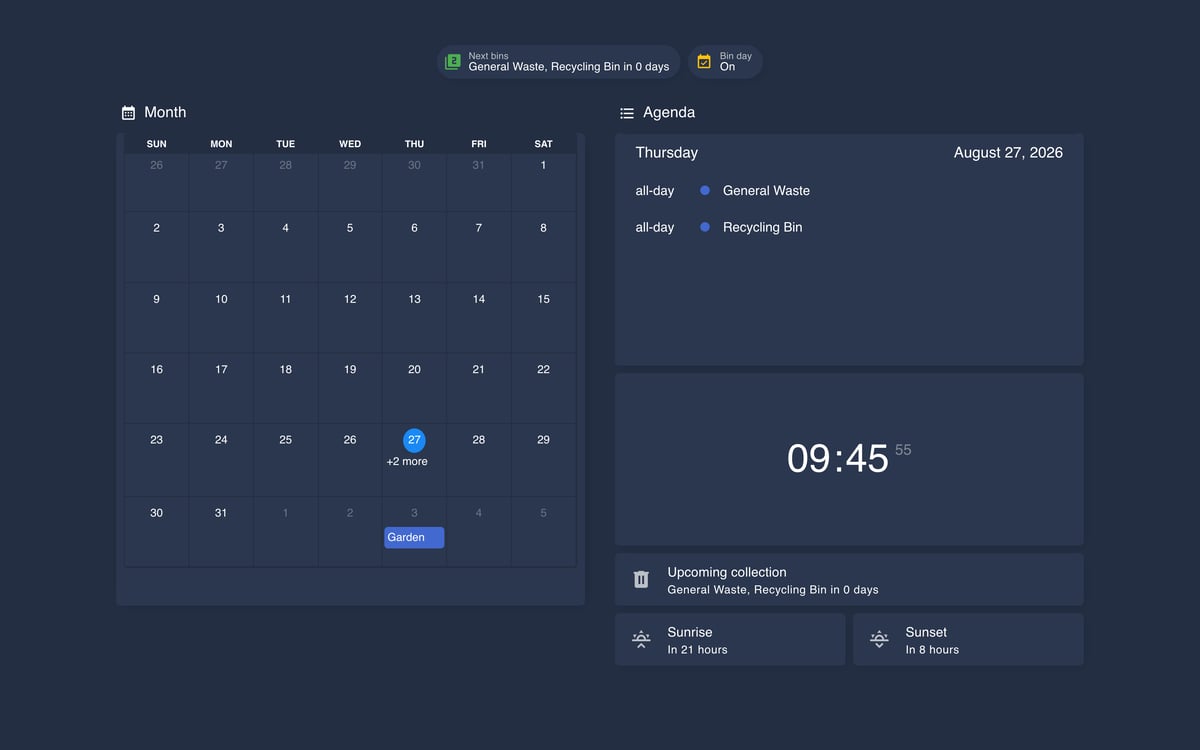
Task: Click the SUN column header
Action: click(157, 144)
